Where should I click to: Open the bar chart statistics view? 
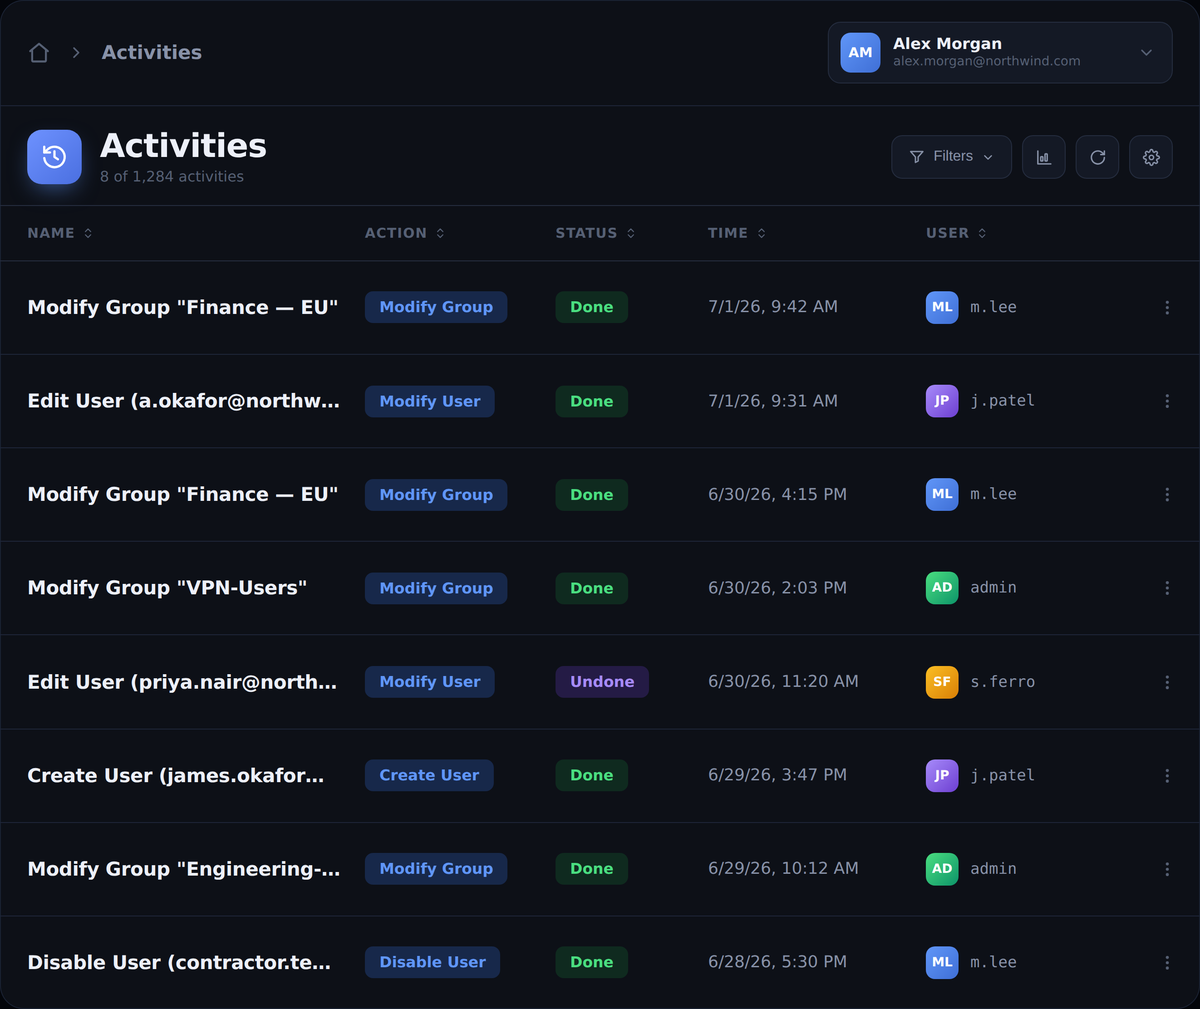1043,157
